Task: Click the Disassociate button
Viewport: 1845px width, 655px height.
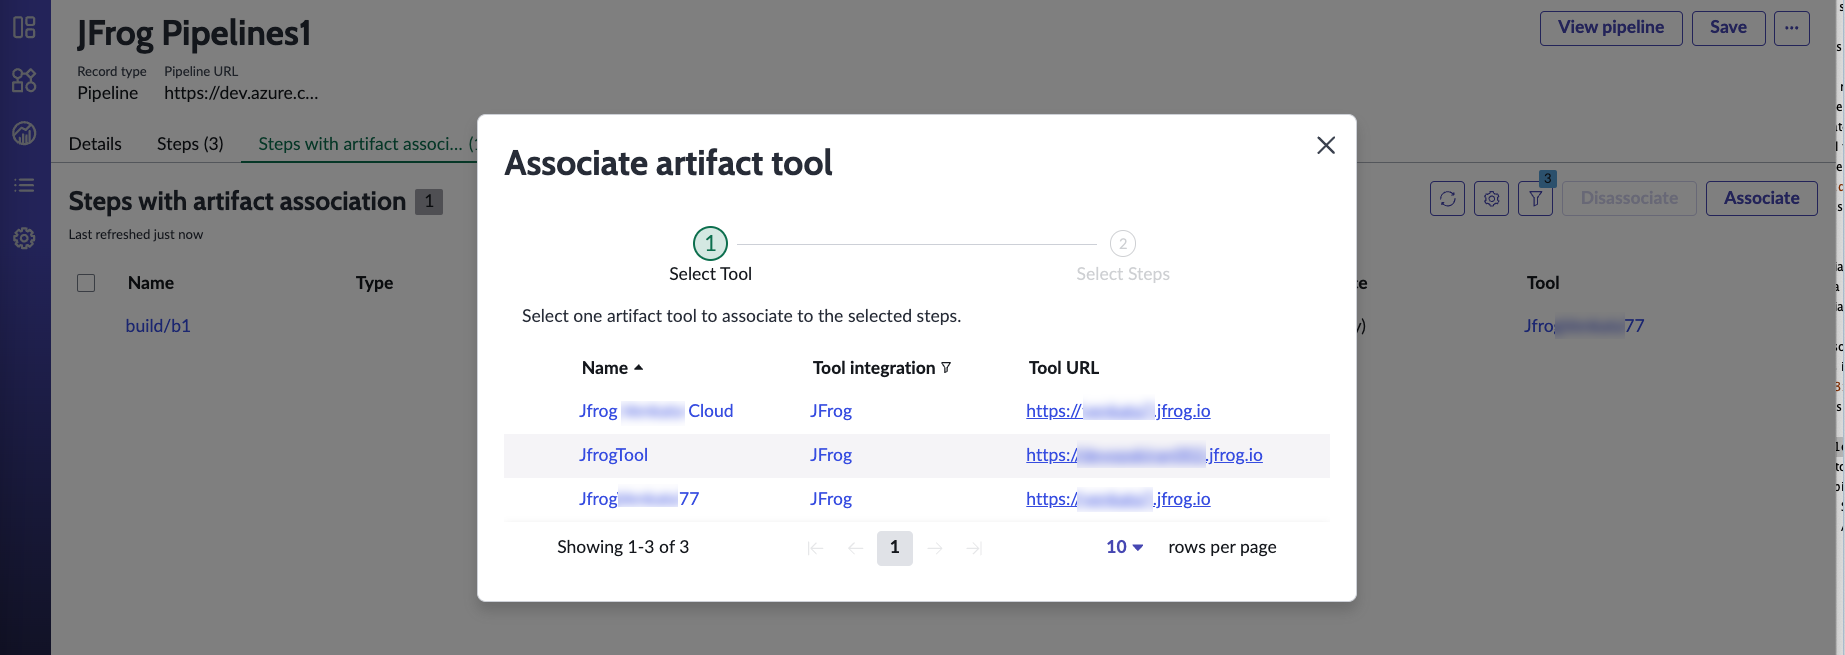Action: tap(1629, 198)
